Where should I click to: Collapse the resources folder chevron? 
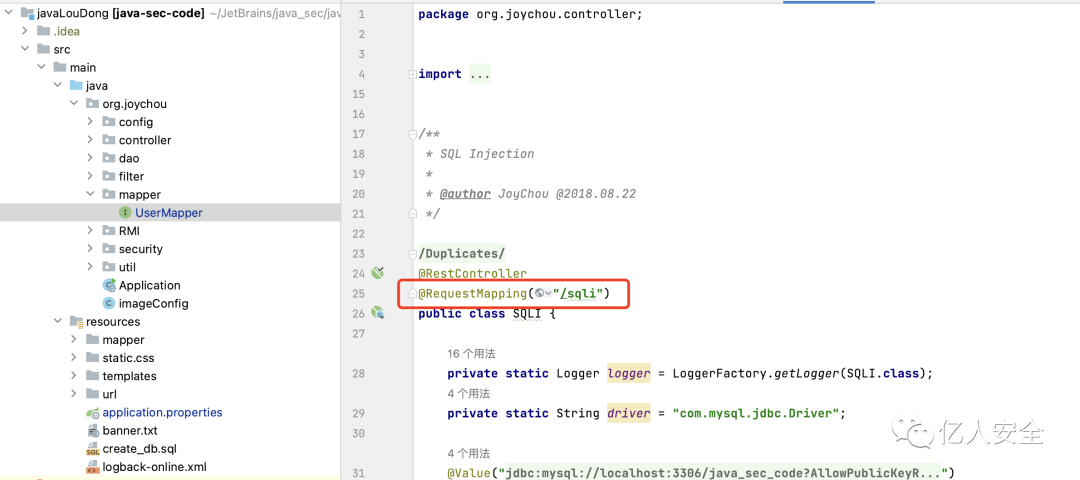(58, 322)
